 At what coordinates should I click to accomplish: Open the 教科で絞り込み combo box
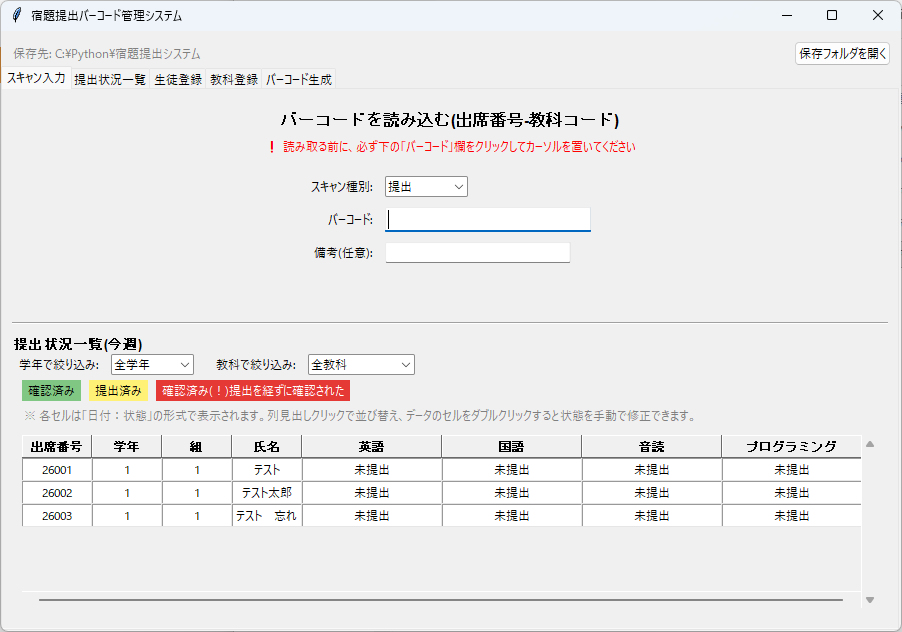[361, 365]
